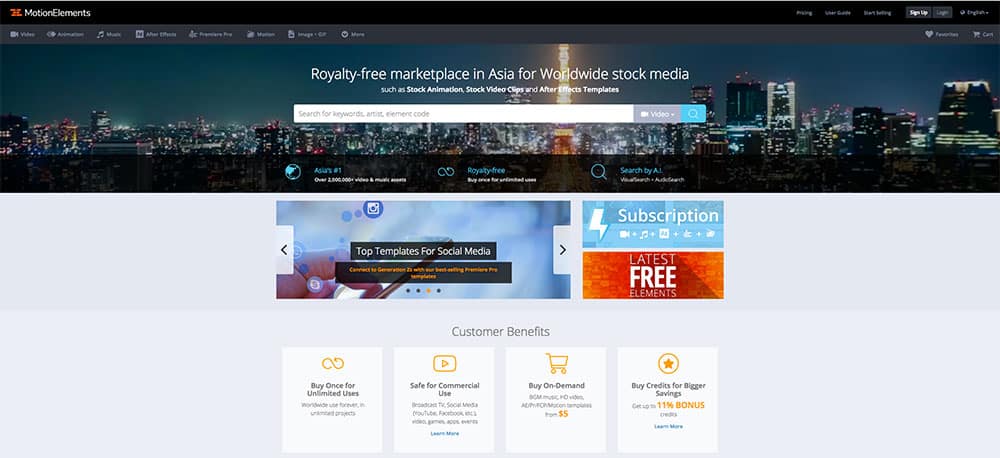Click the Buy On-Demand cart icon
This screenshot has height=458, width=1000.
coord(557,364)
